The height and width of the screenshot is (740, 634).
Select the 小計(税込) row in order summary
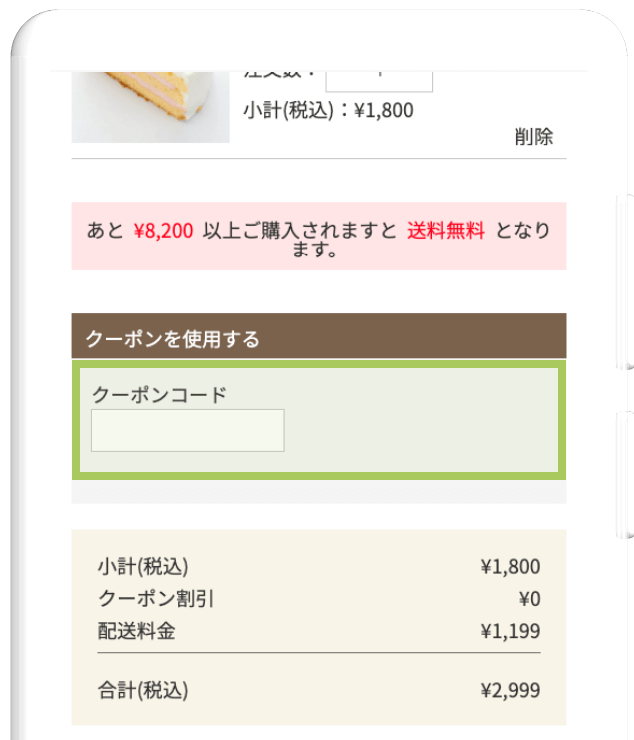(x=319, y=566)
